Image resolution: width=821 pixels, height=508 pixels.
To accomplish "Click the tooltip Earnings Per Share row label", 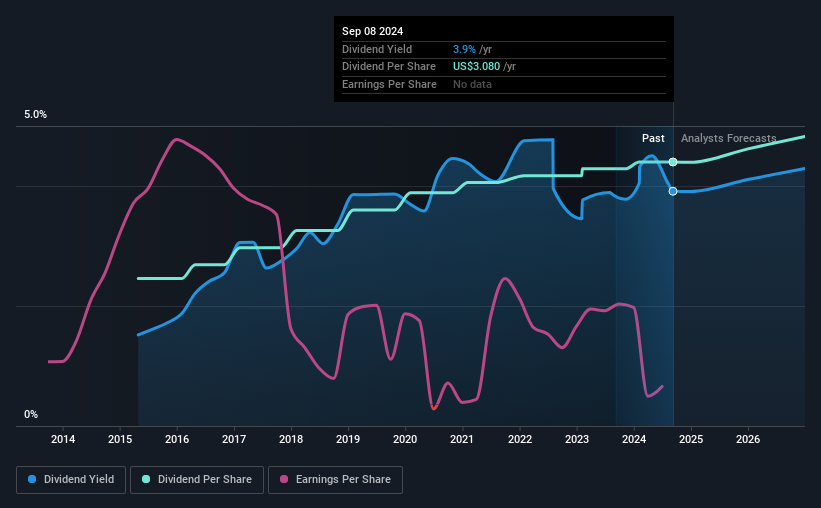I will pos(389,84).
